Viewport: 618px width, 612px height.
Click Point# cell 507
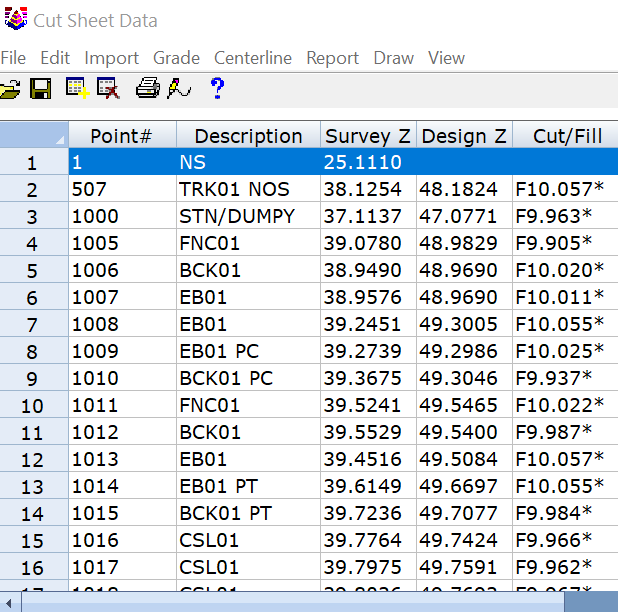[123, 189]
